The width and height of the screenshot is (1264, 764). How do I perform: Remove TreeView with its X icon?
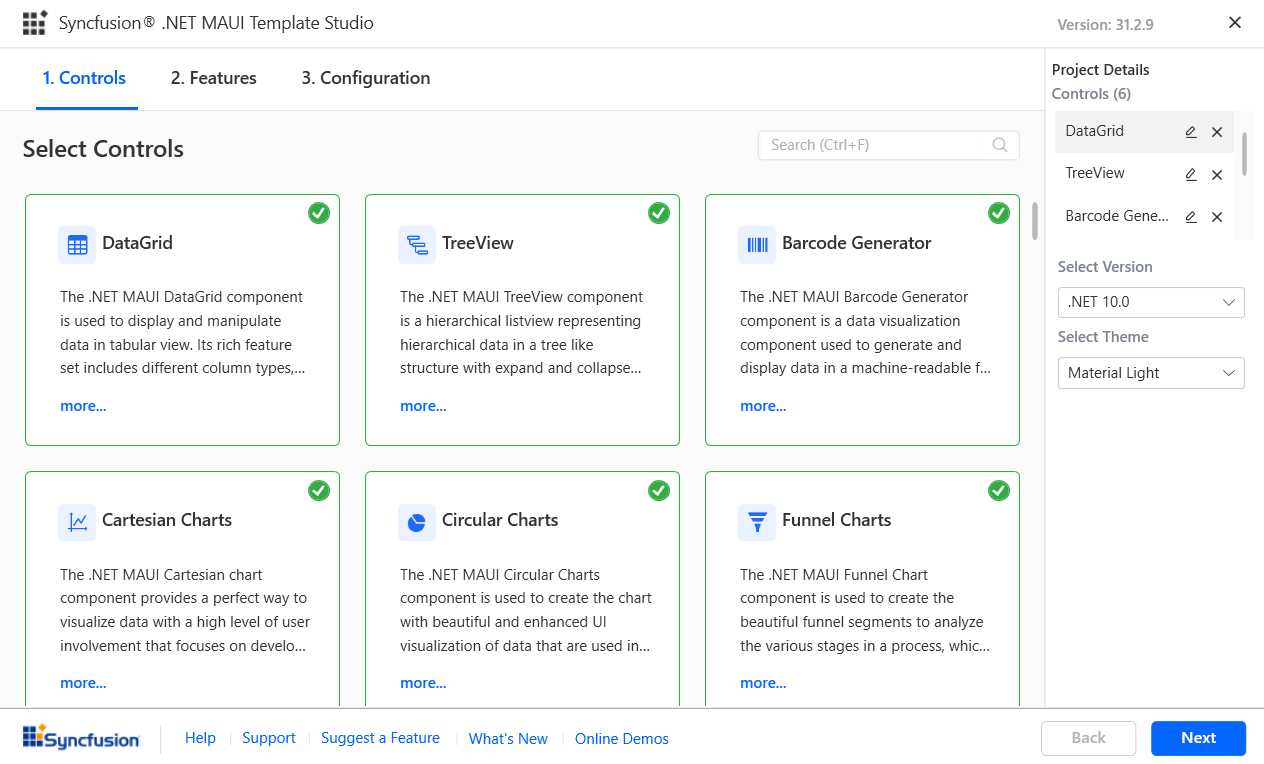point(1217,175)
